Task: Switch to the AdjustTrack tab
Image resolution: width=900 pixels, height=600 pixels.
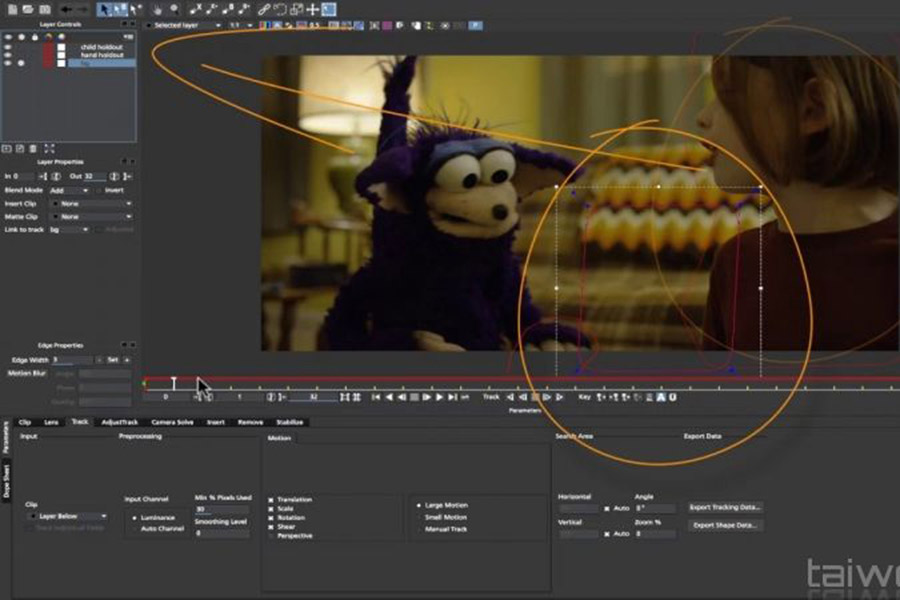Action: [122, 423]
